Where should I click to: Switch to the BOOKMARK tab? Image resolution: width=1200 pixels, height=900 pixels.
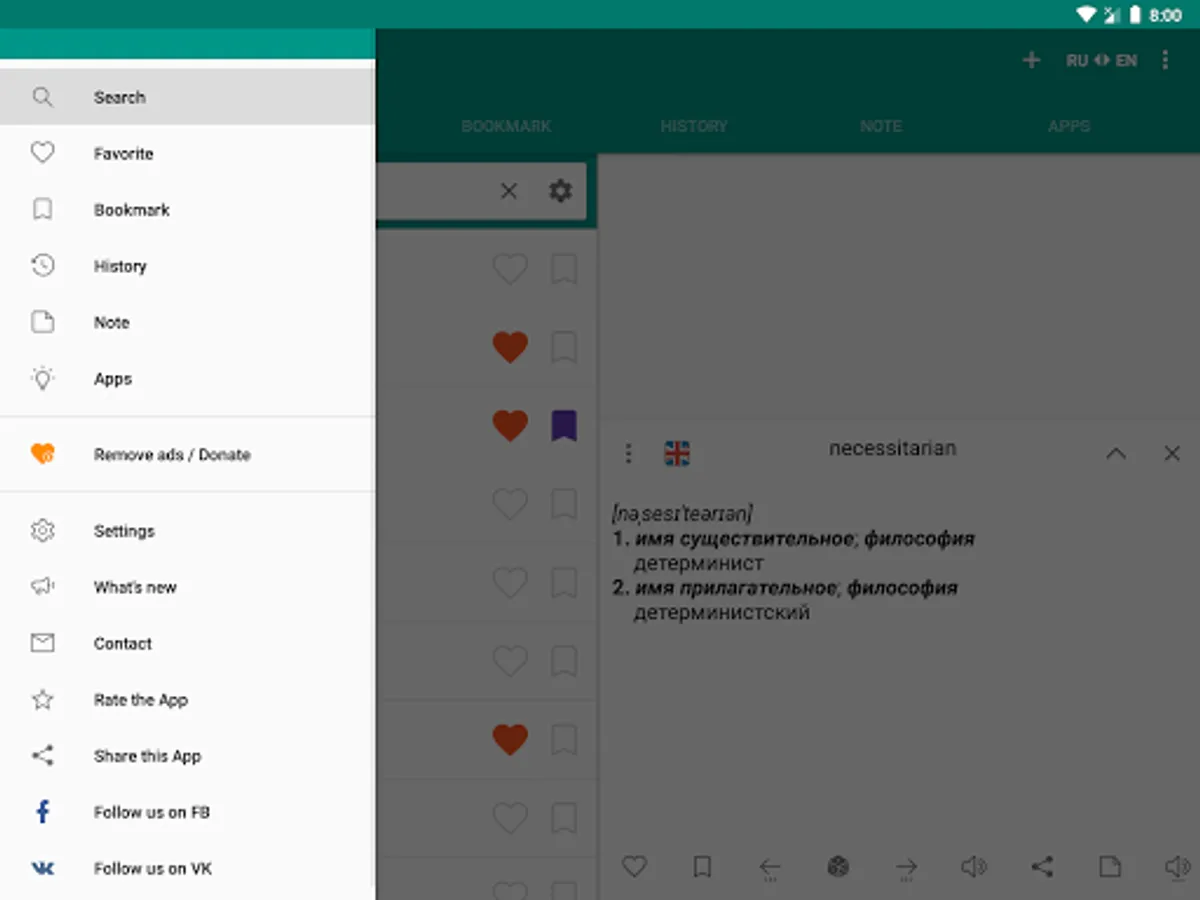506,126
